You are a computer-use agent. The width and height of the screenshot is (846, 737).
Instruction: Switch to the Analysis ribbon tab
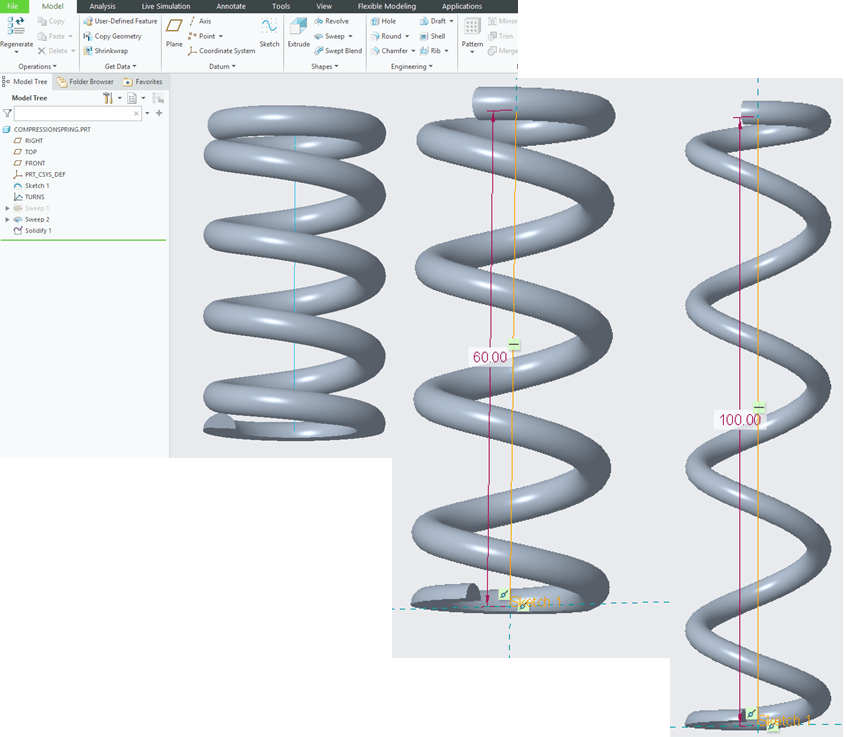tap(103, 6)
